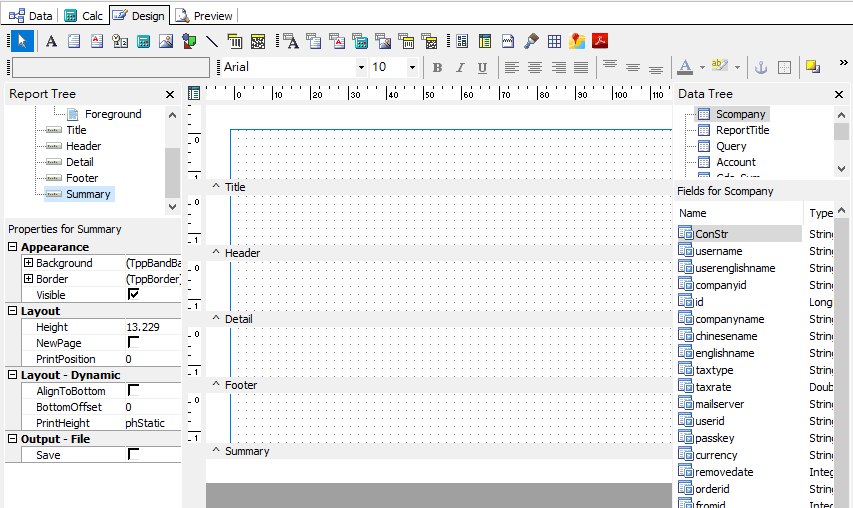Click the Height value field 13.229
853x508 pixels.
(x=153, y=327)
